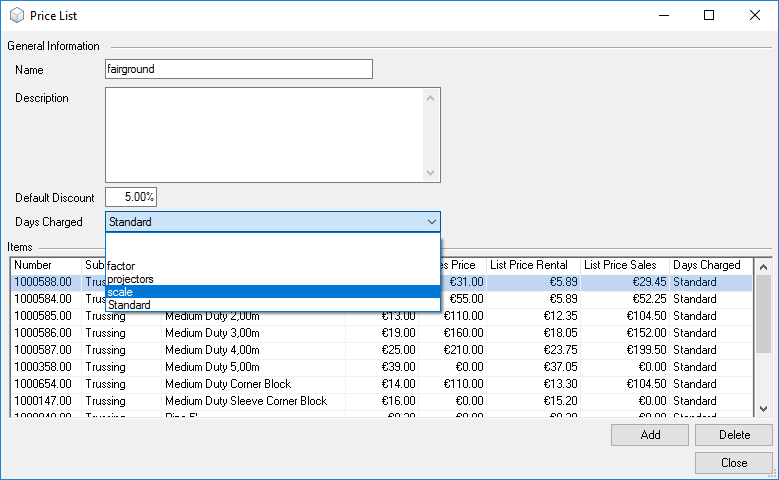Click the Close button
The width and height of the screenshot is (779, 480).
tap(733, 463)
